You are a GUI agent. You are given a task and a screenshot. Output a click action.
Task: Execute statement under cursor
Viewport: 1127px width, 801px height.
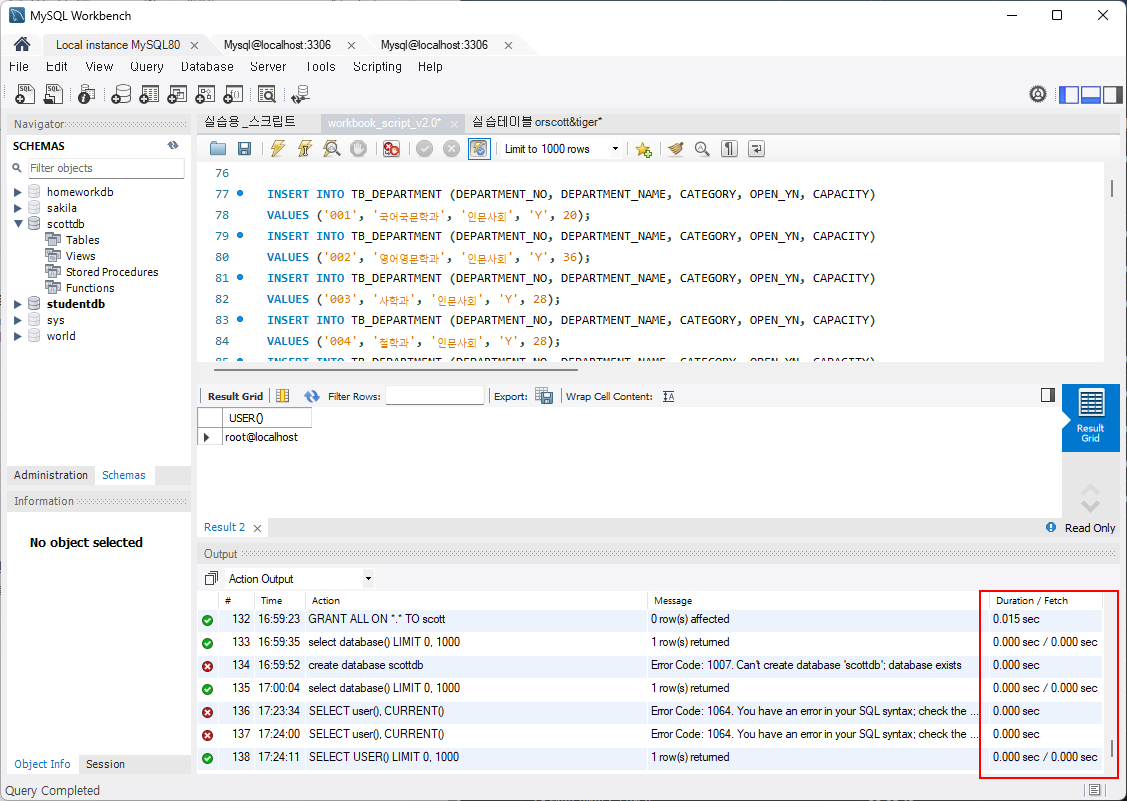tap(305, 149)
